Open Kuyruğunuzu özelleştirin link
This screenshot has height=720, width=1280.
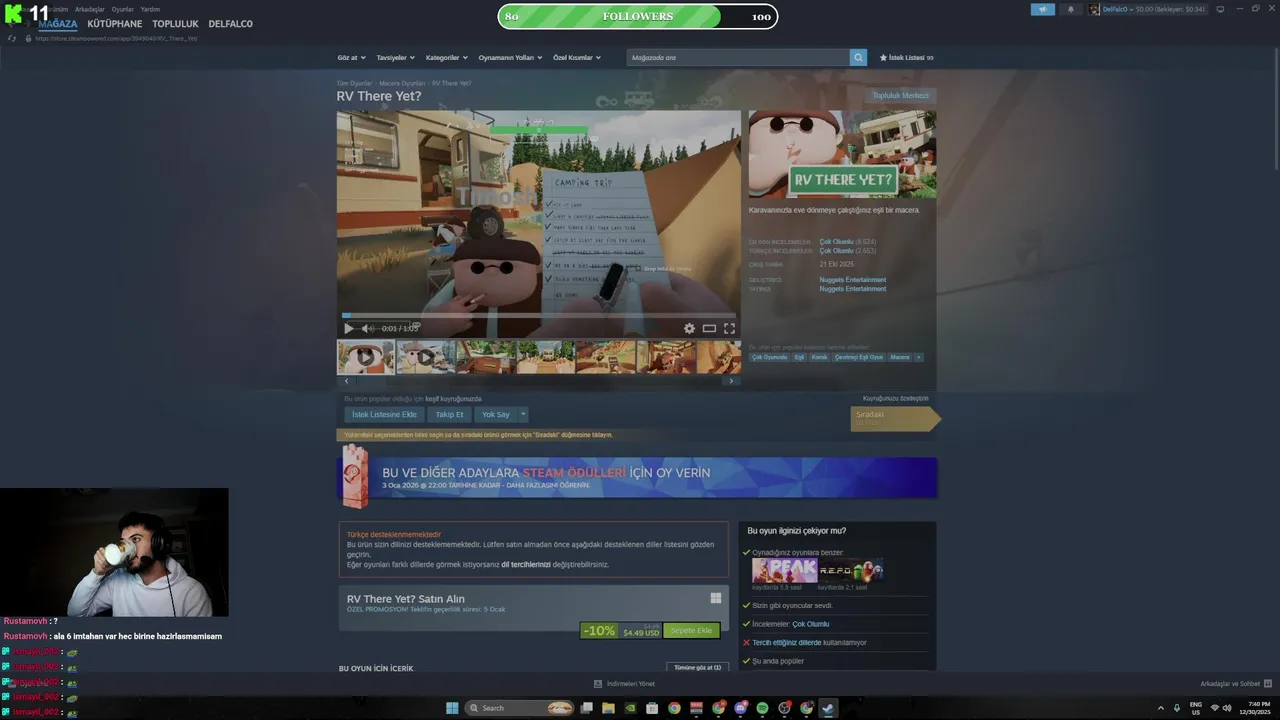point(895,398)
